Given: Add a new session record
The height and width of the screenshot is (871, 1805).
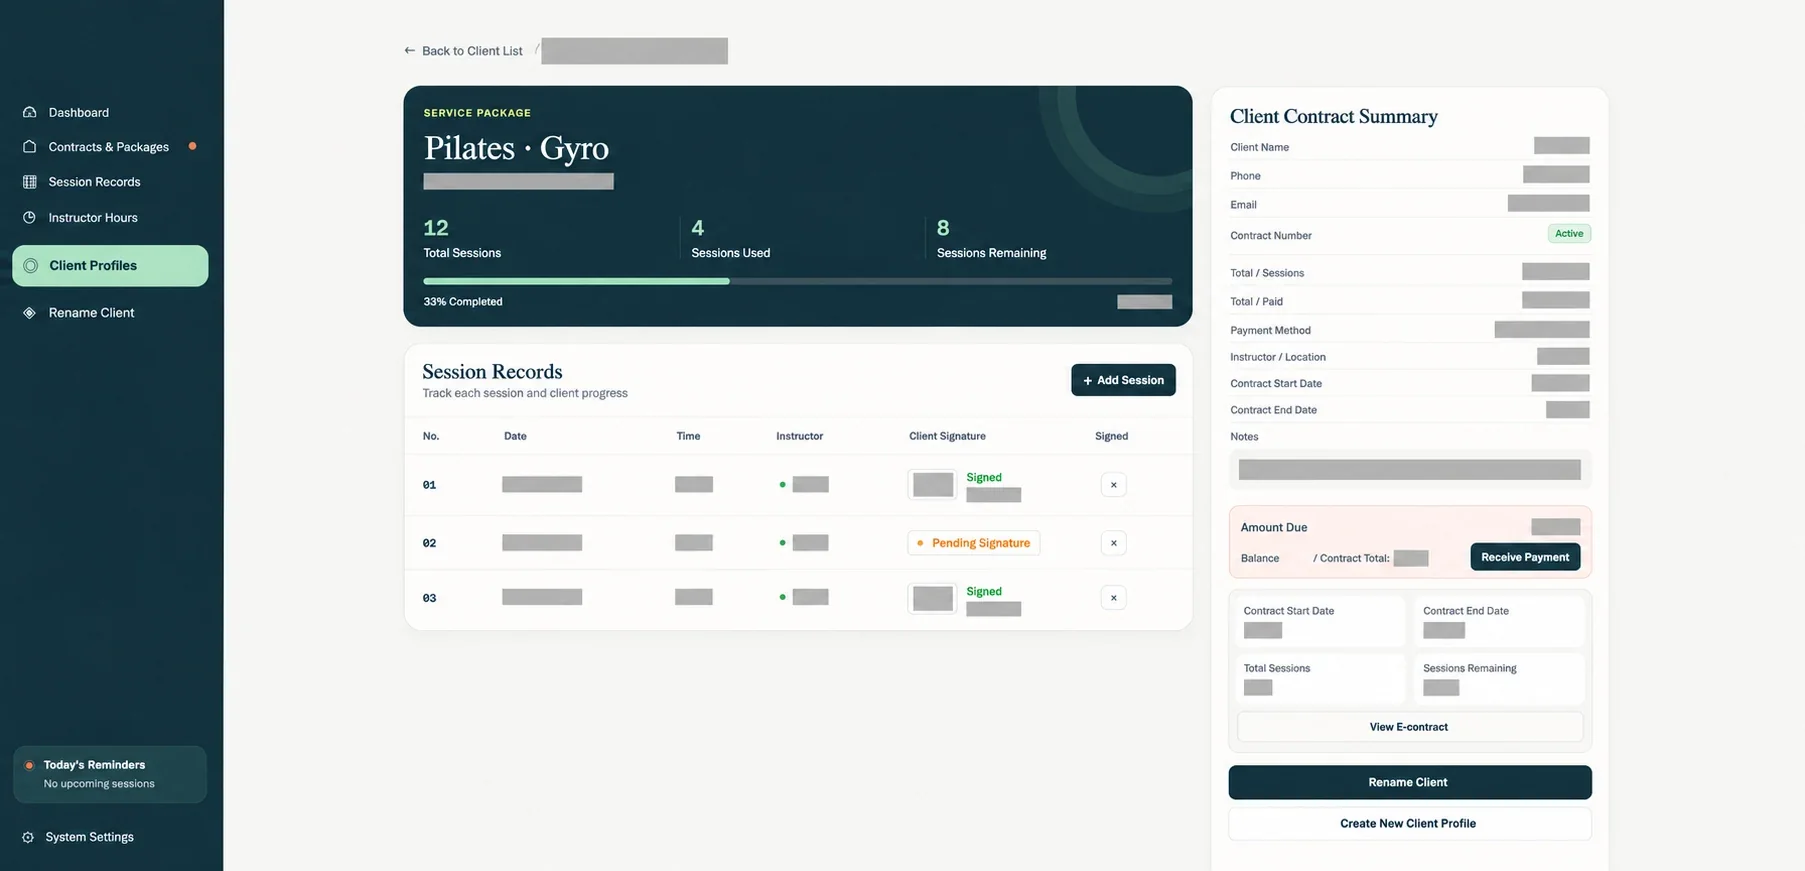Looking at the screenshot, I should coord(1123,380).
